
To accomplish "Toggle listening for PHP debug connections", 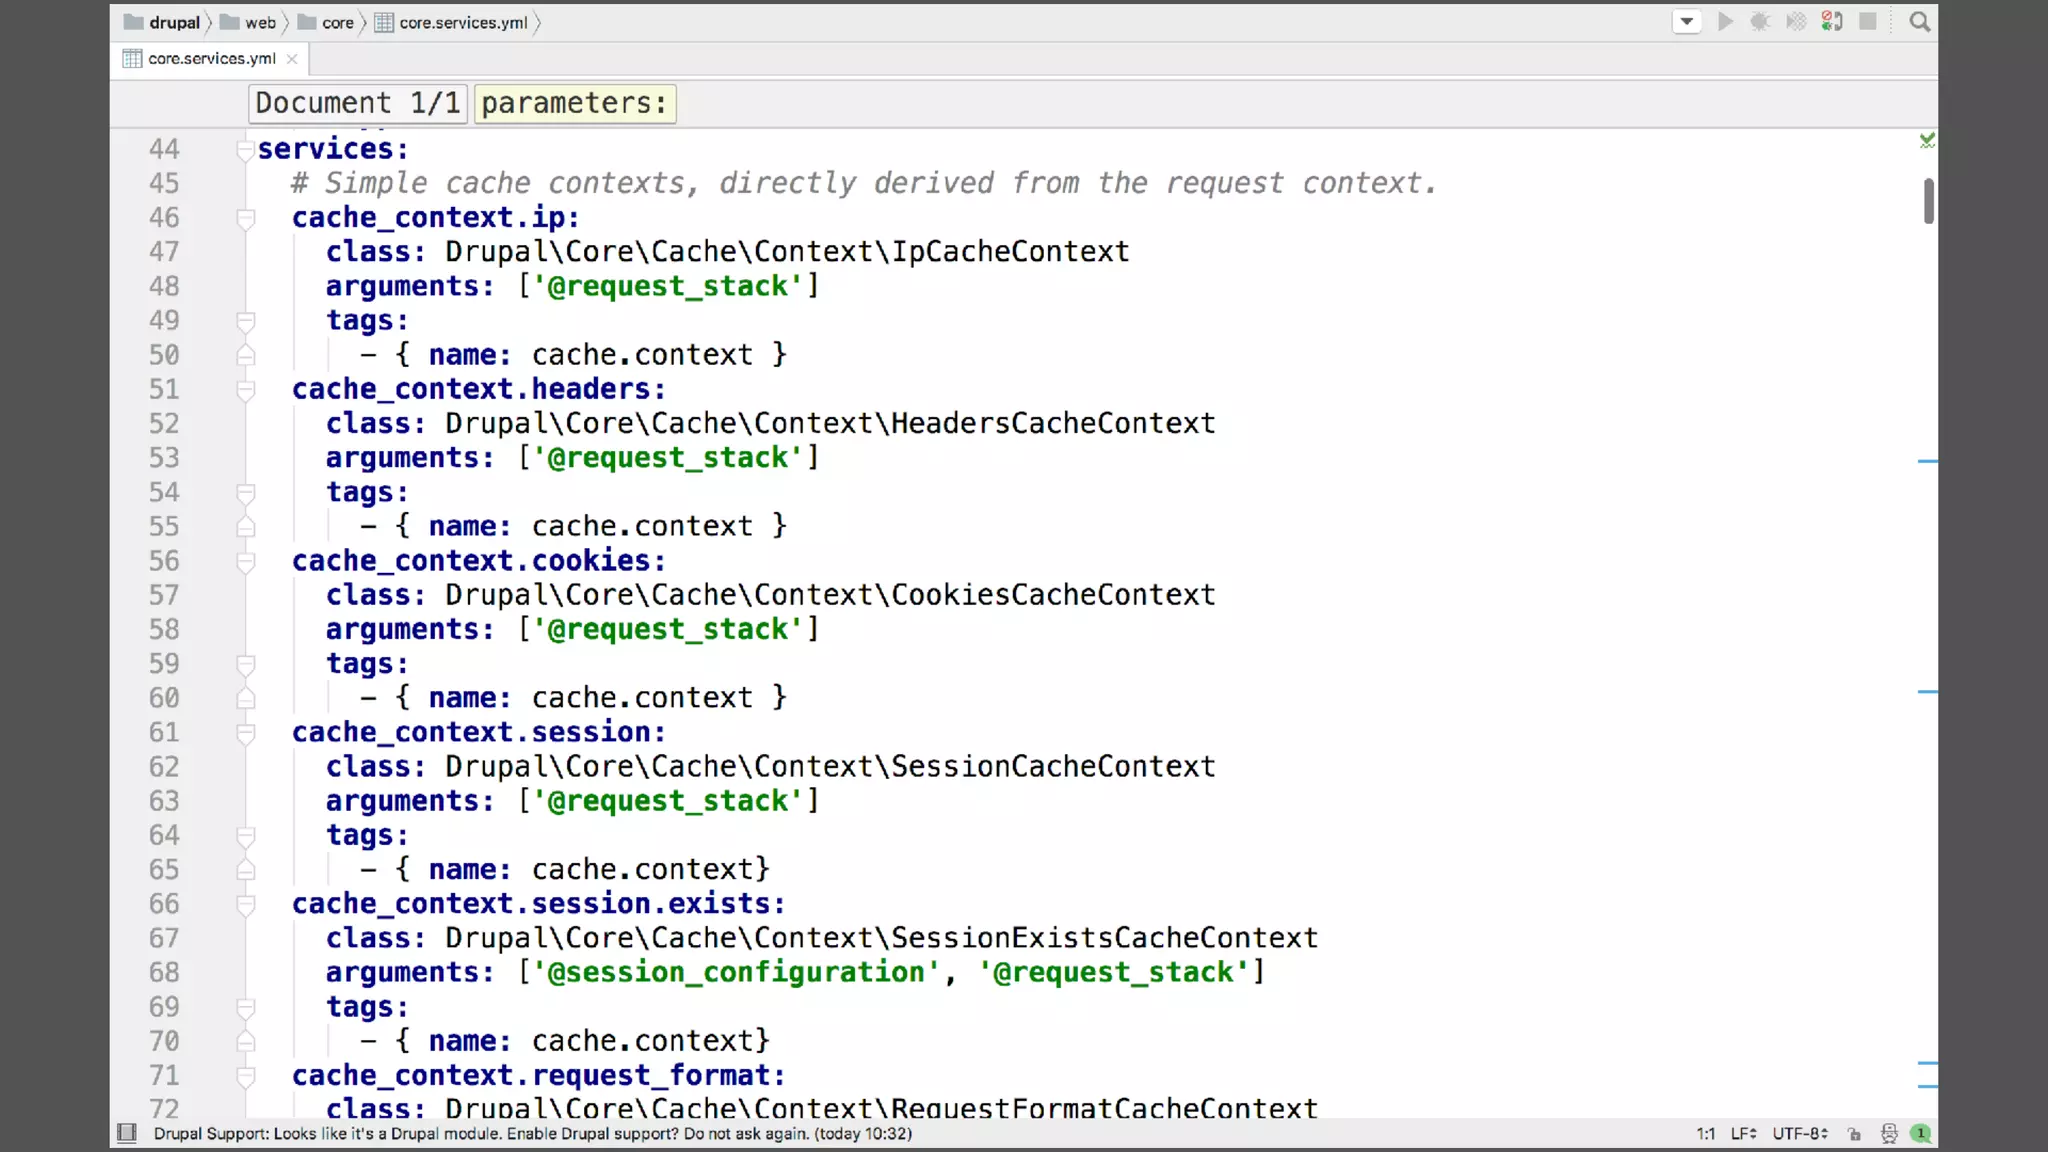I will tap(1832, 22).
